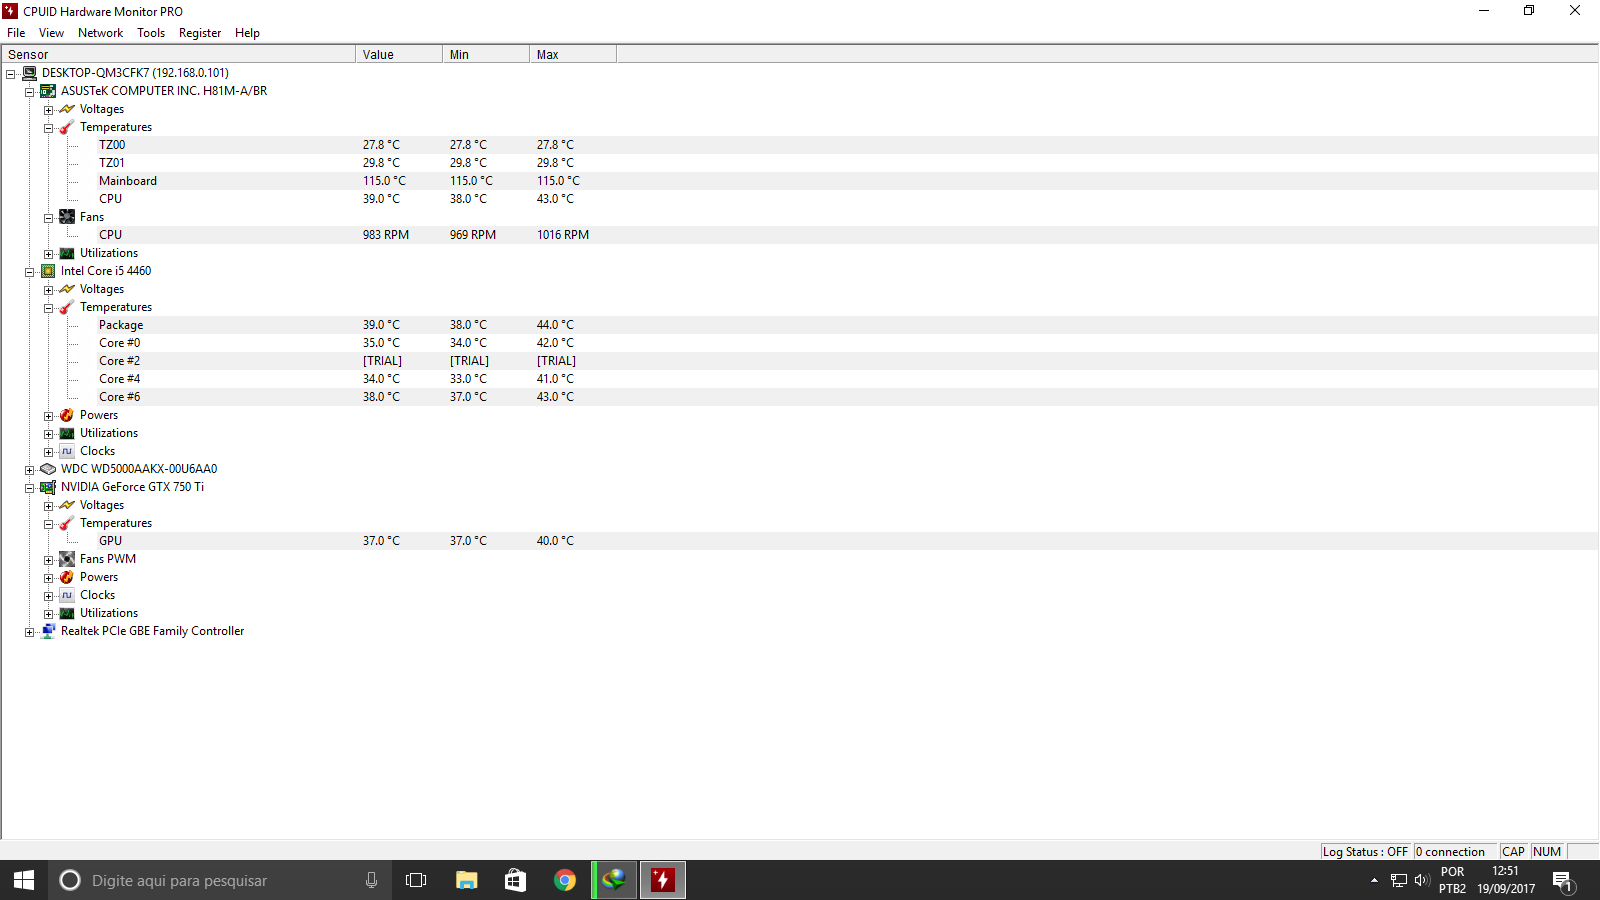Open File Explorer from the taskbar
The height and width of the screenshot is (900, 1600).
click(x=466, y=880)
